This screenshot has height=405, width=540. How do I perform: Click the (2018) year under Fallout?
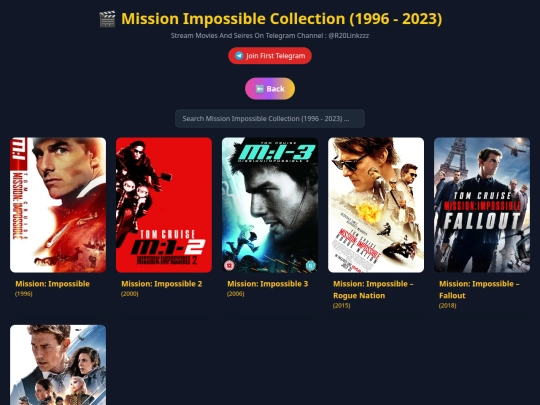[x=447, y=305]
